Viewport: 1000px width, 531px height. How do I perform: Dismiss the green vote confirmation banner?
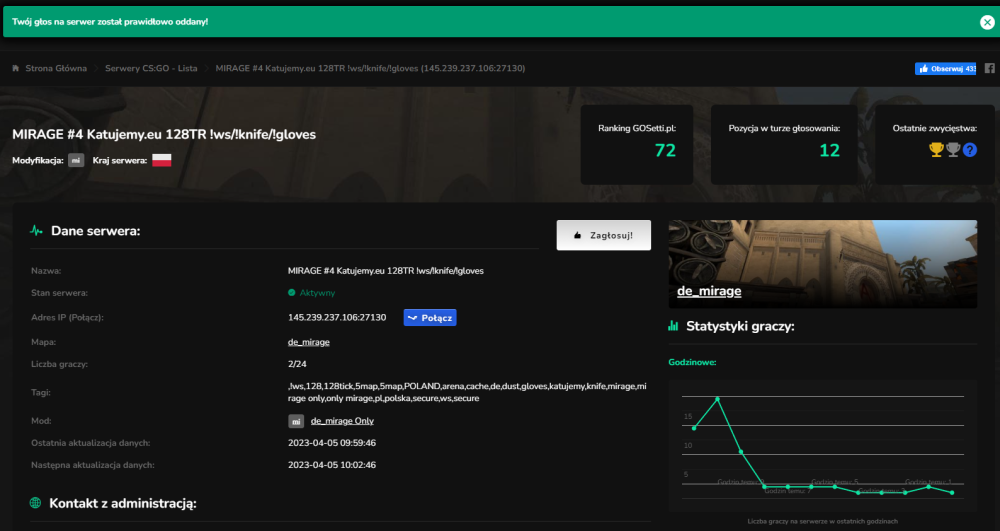click(987, 22)
